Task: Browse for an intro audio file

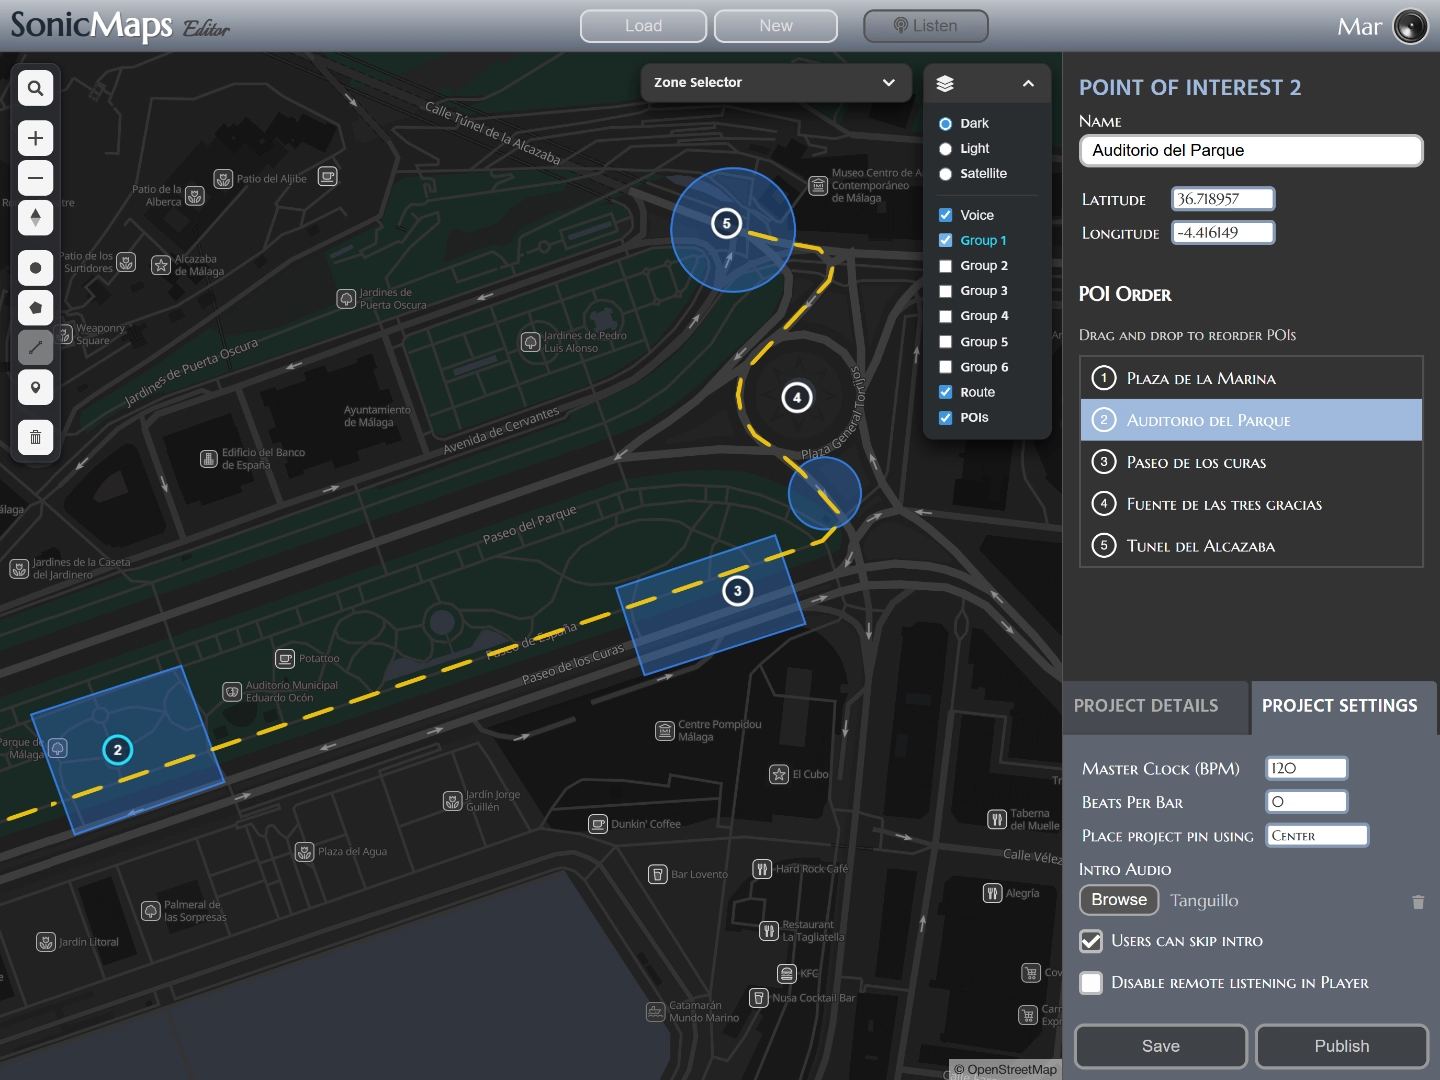Action: click(1119, 900)
